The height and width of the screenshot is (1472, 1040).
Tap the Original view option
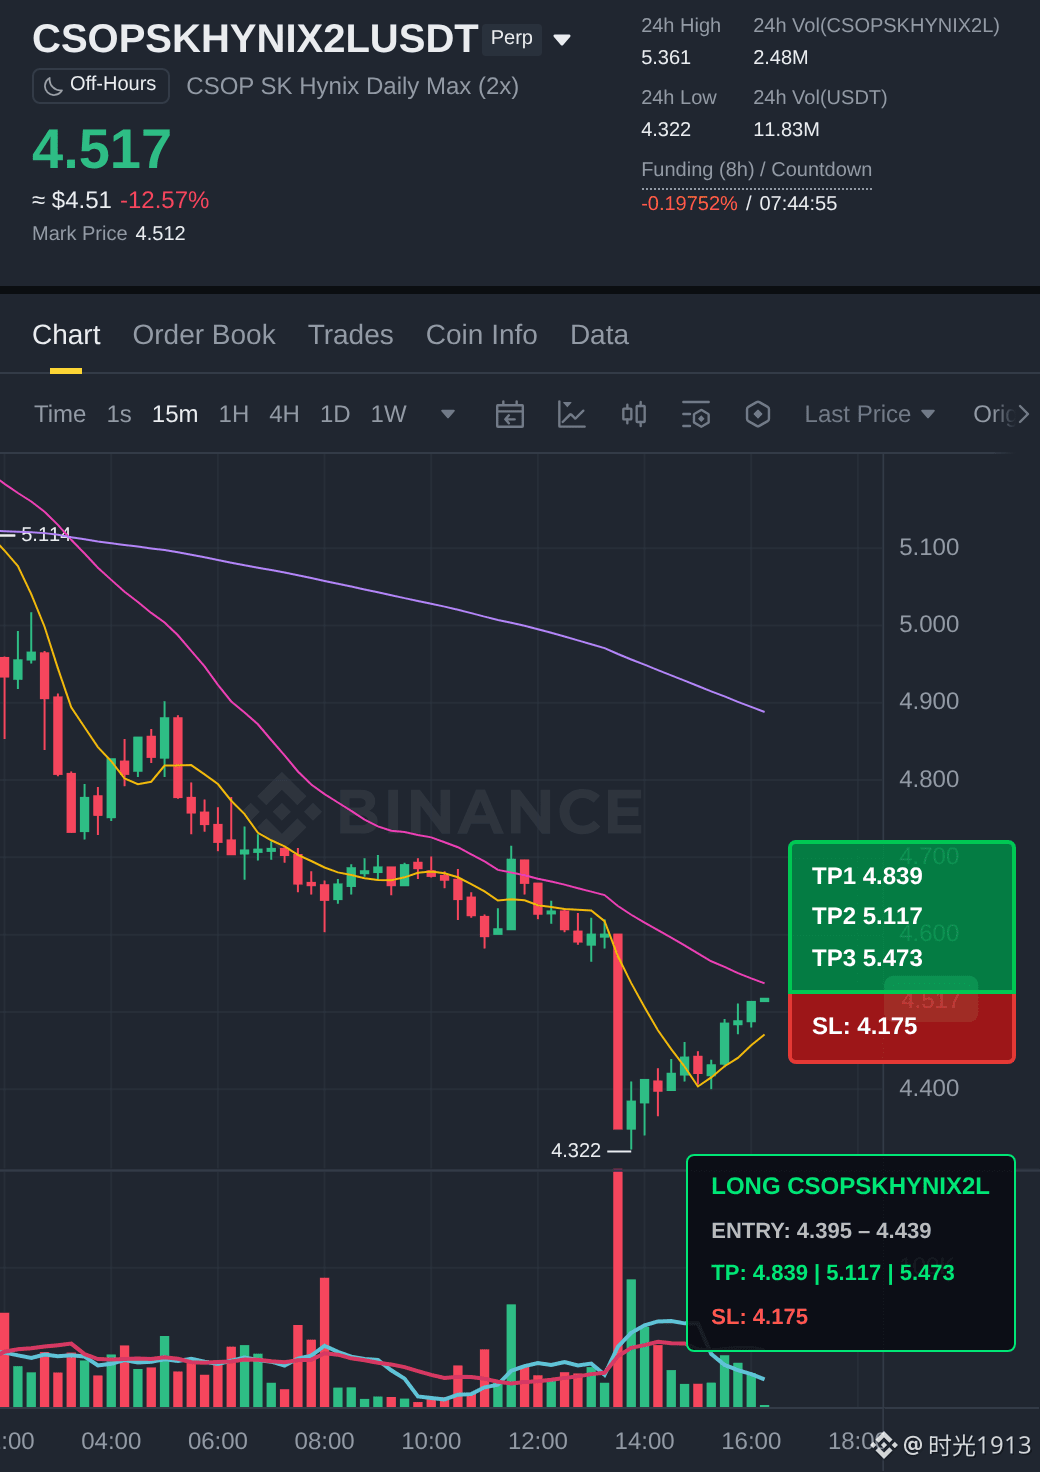click(x=993, y=414)
